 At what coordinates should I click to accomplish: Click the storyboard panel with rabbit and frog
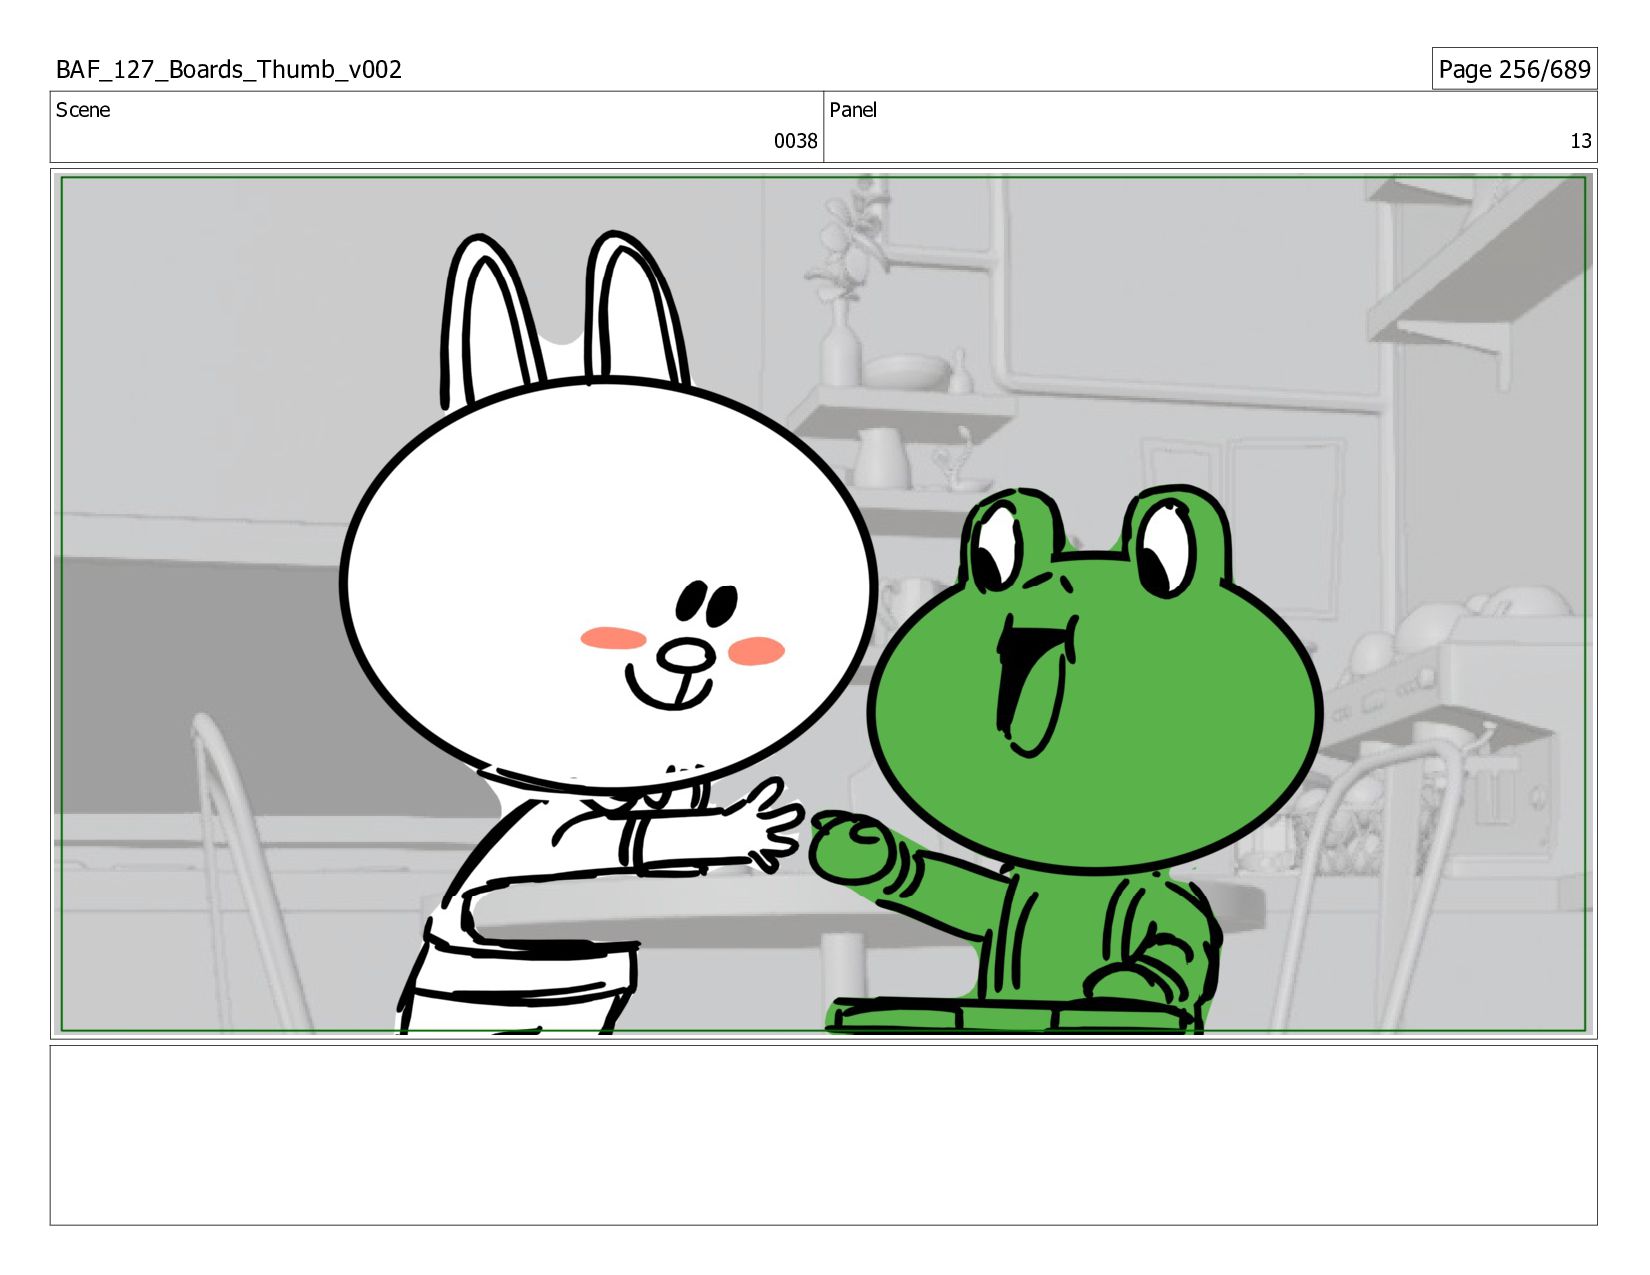[x=824, y=604]
